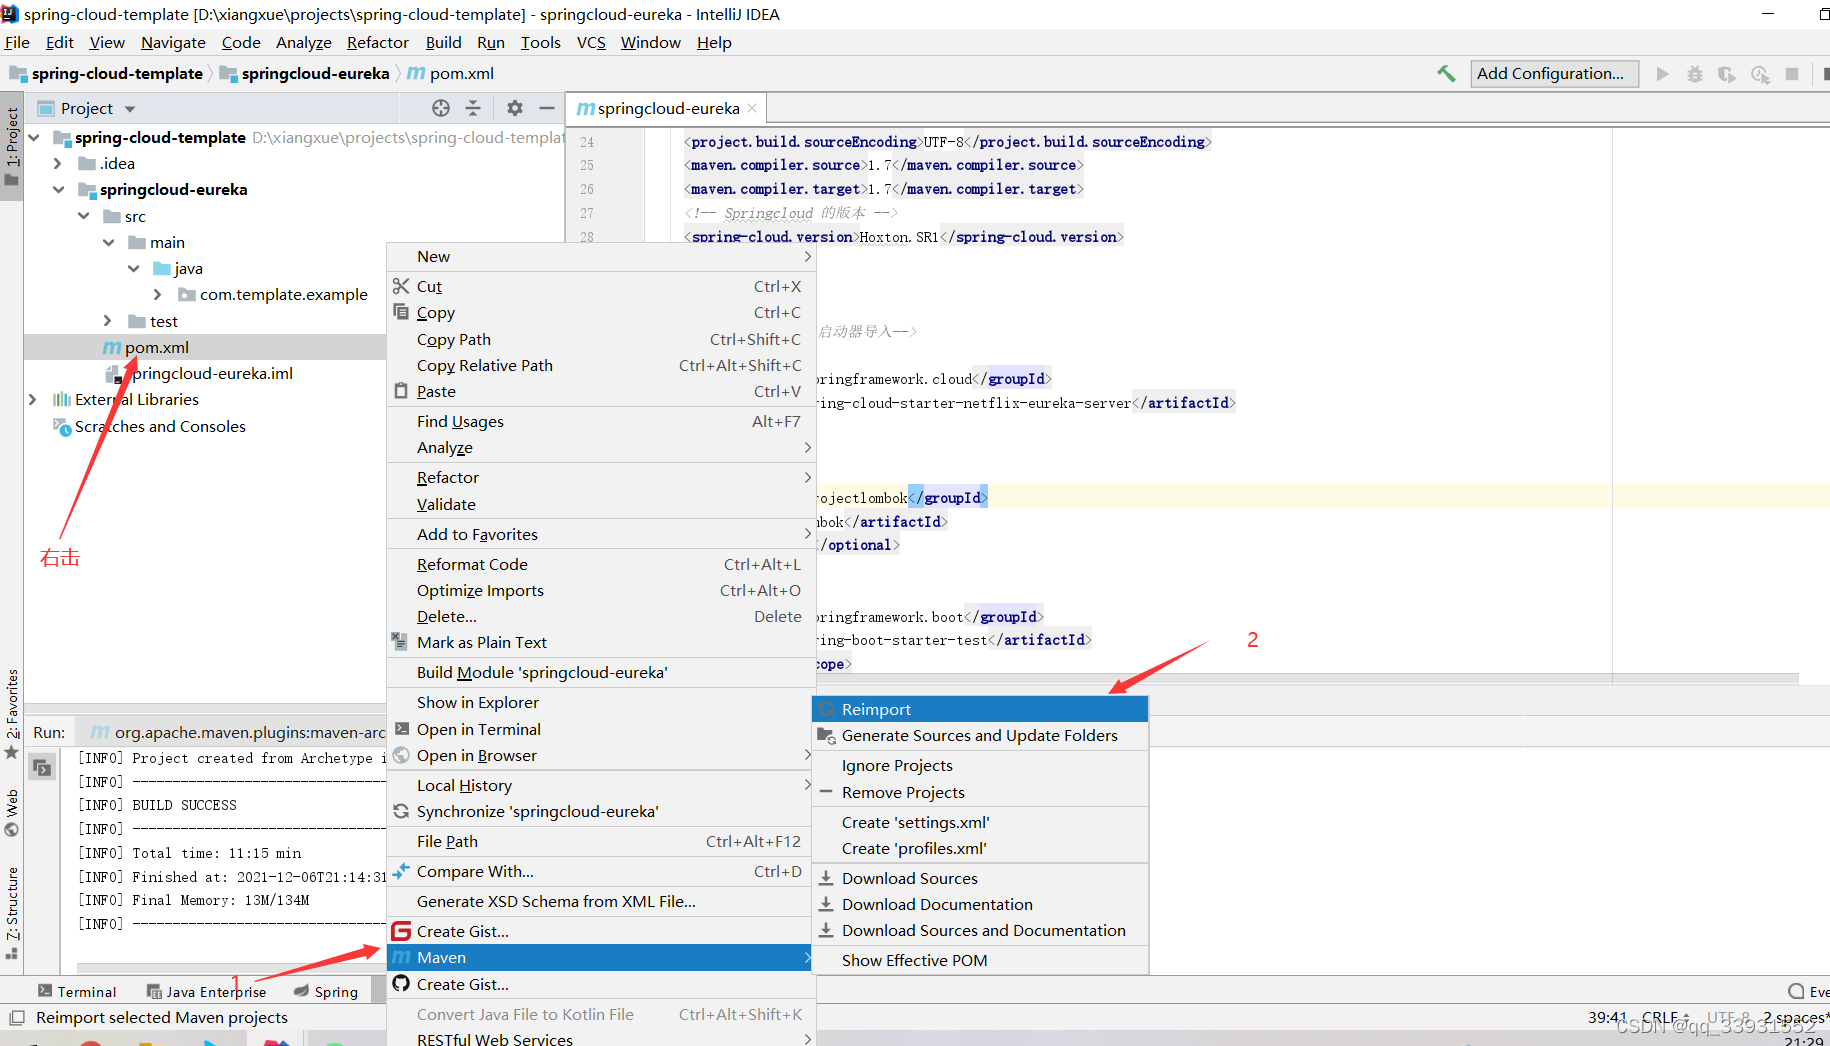Select Open in Terminal from context menu
Image resolution: width=1830 pixels, height=1046 pixels.
tap(601, 729)
